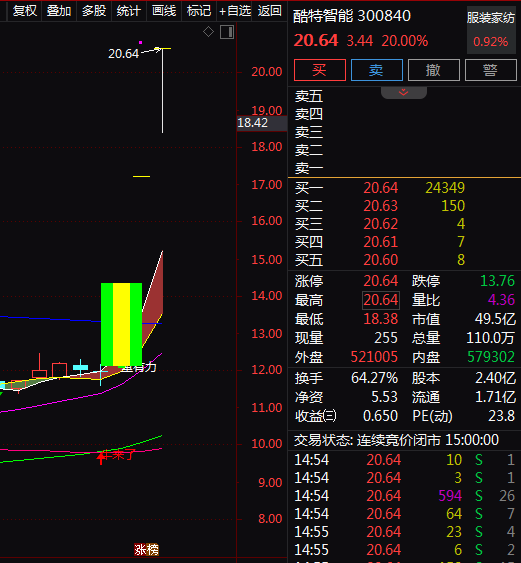Click the 标记 mark option
Image resolution: width=521 pixels, height=563 pixels.
point(199,11)
